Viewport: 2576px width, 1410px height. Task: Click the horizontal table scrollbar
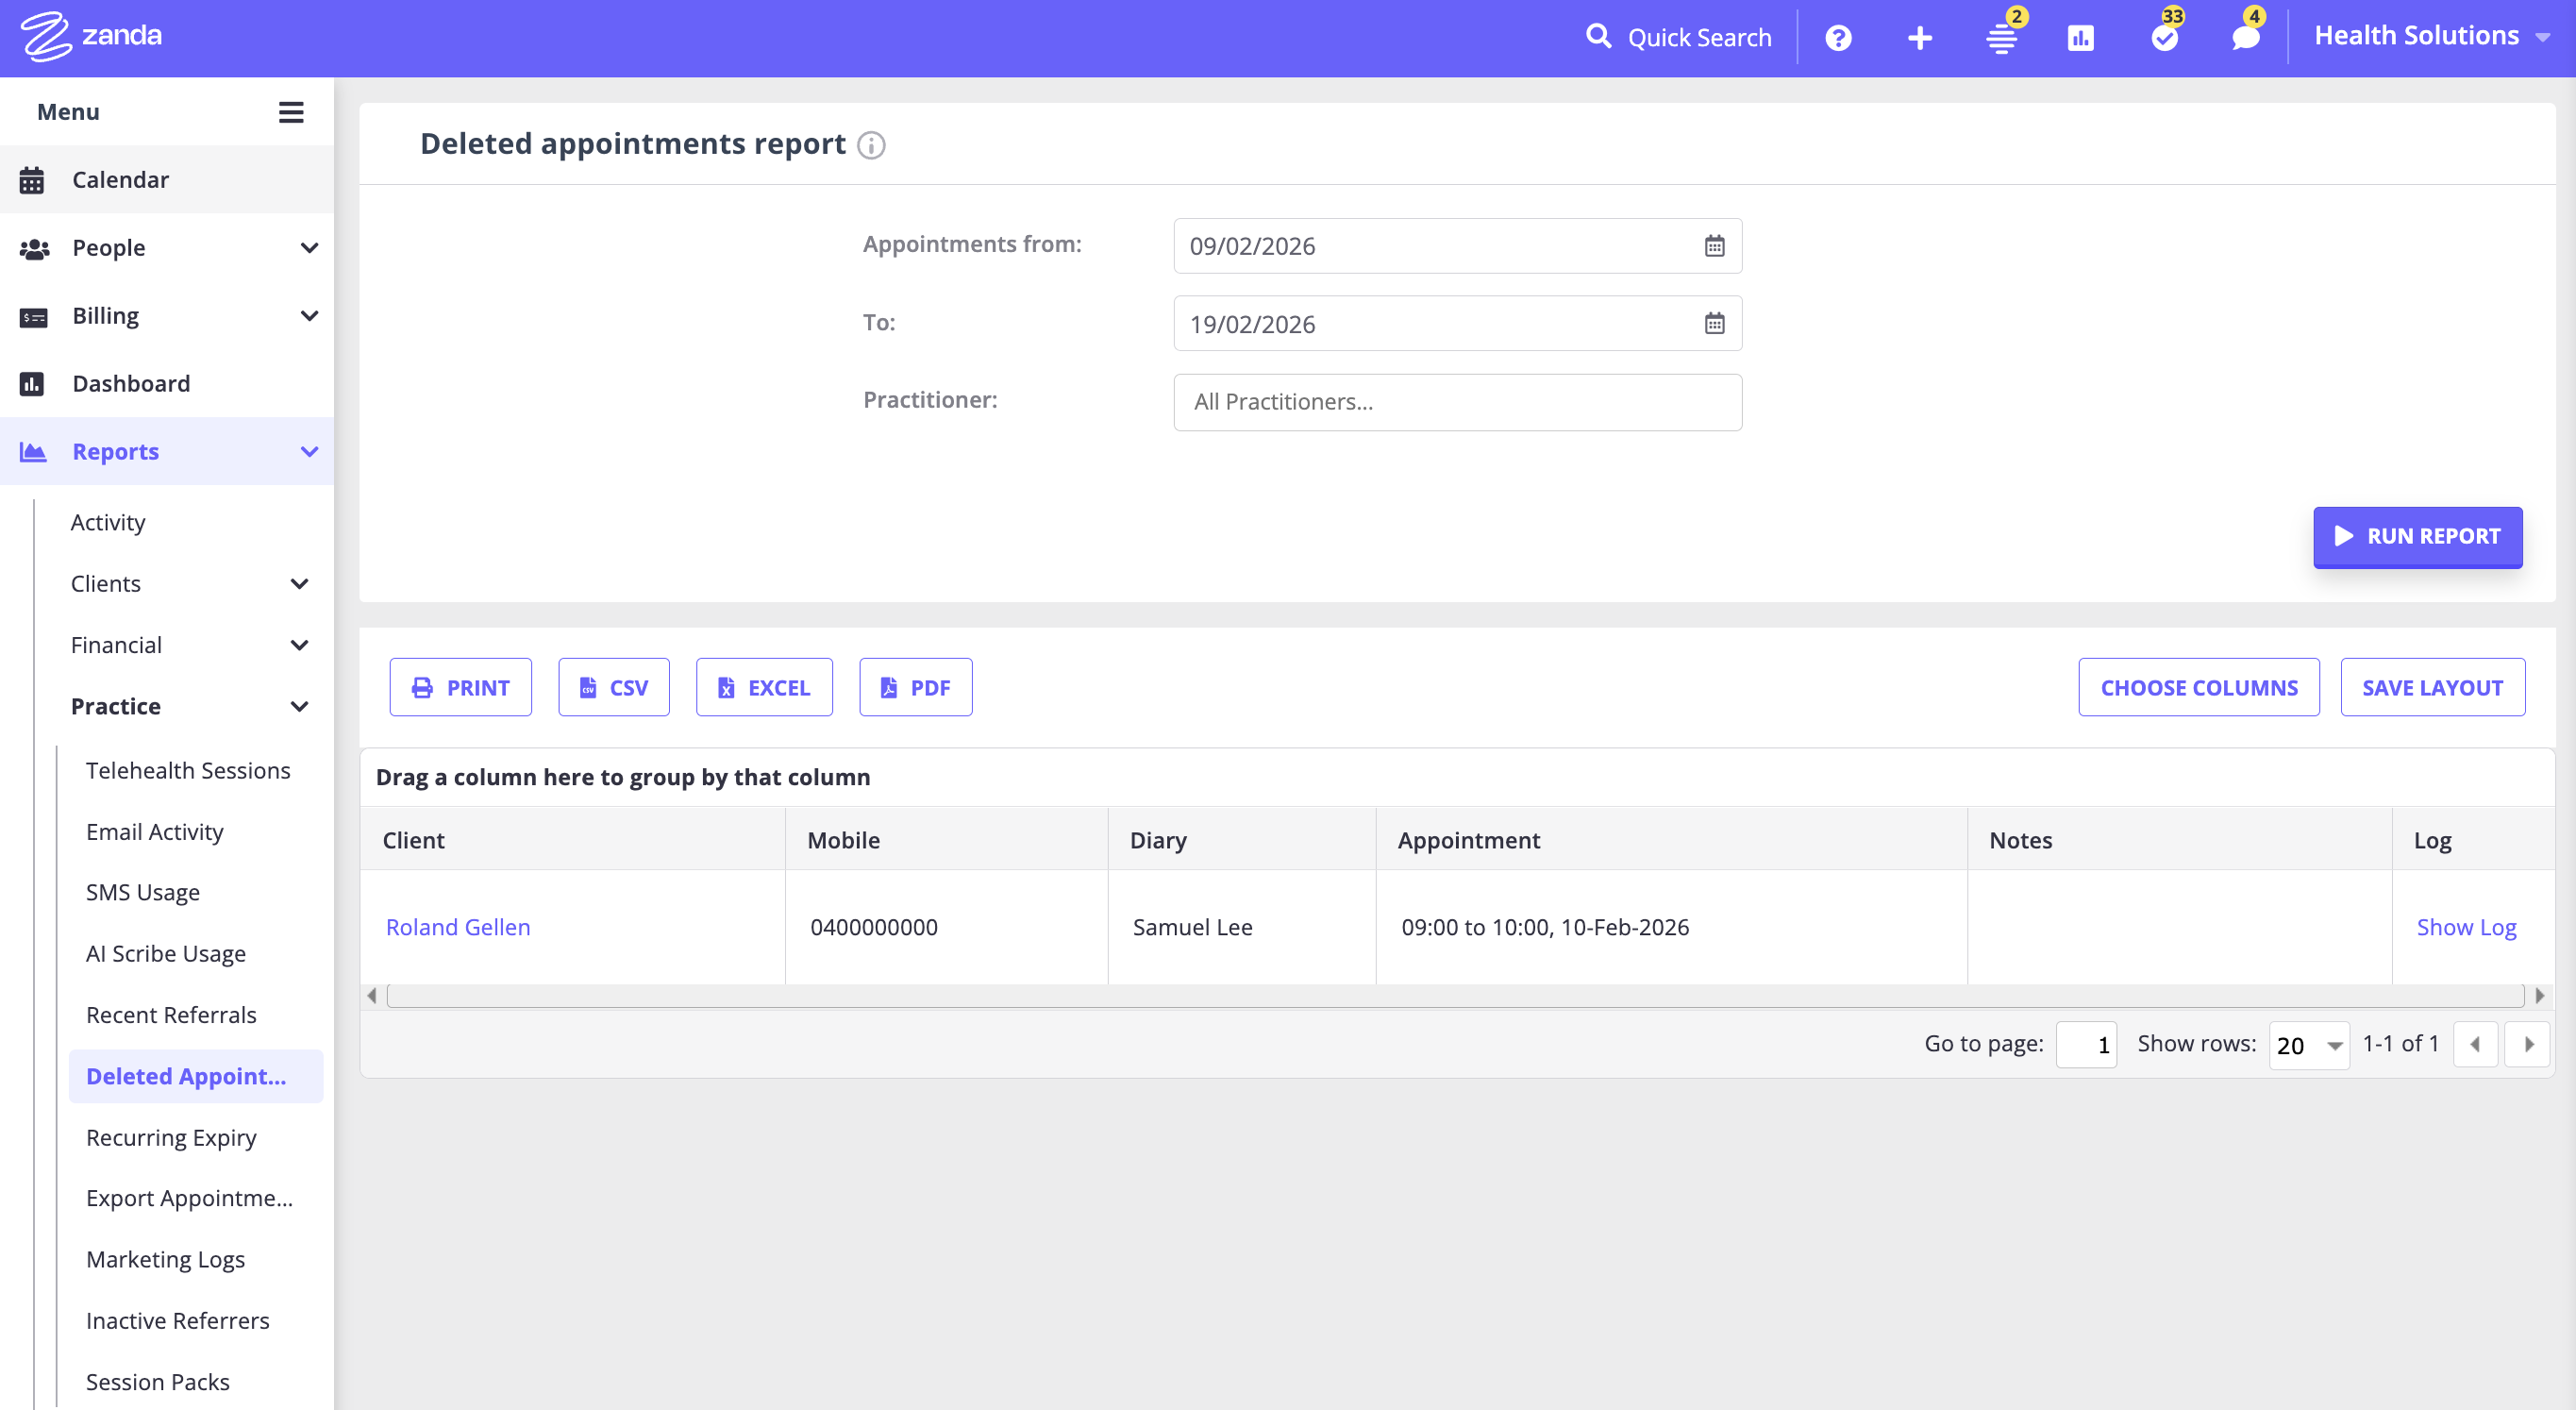point(1454,995)
